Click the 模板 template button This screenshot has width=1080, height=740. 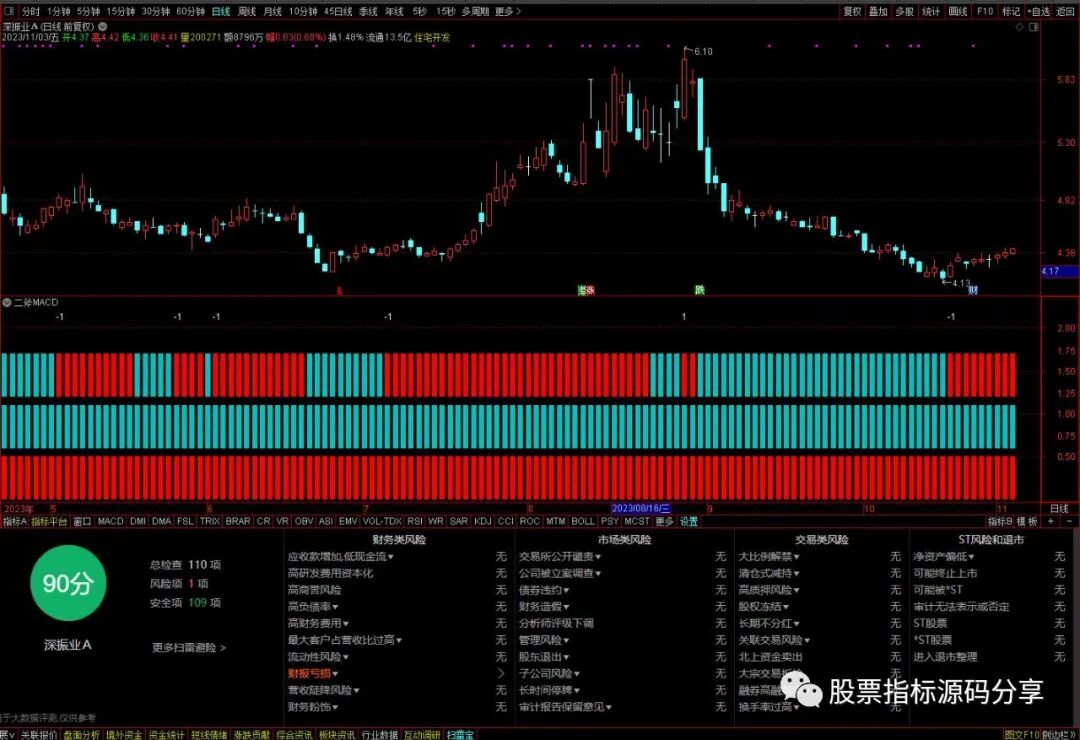[x=1027, y=522]
